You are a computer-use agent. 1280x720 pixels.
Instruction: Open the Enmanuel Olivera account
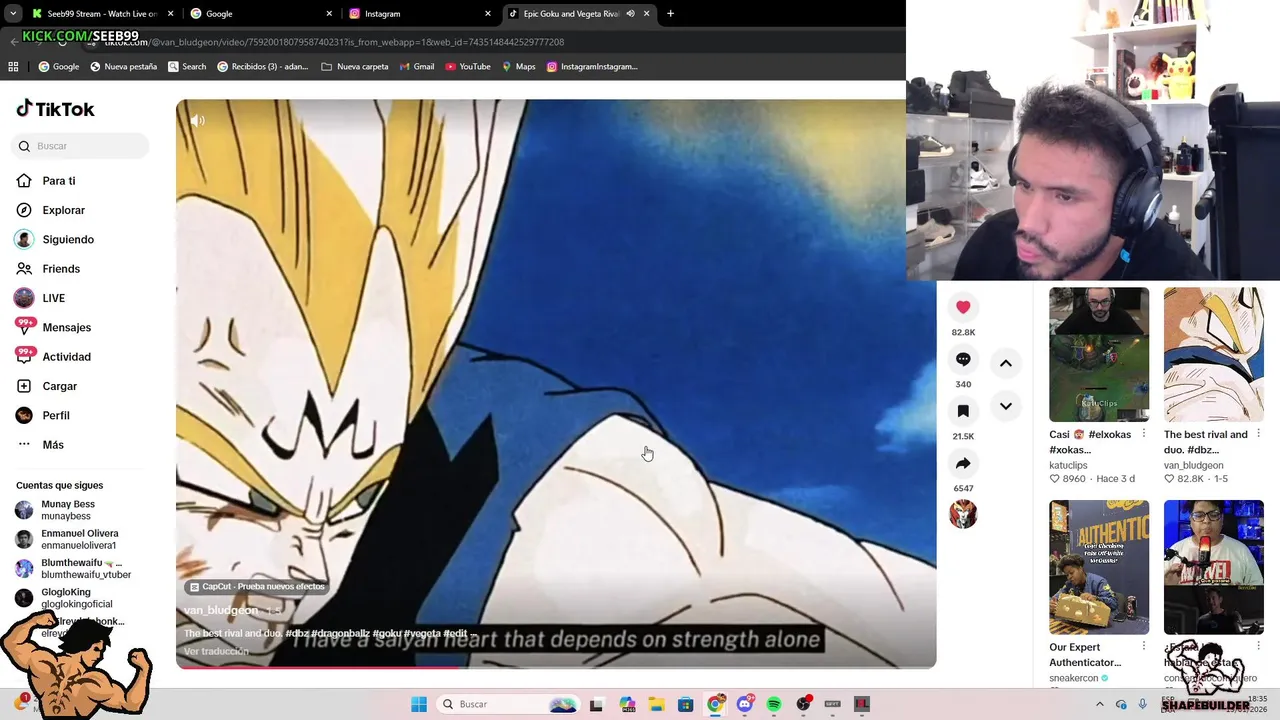80,539
